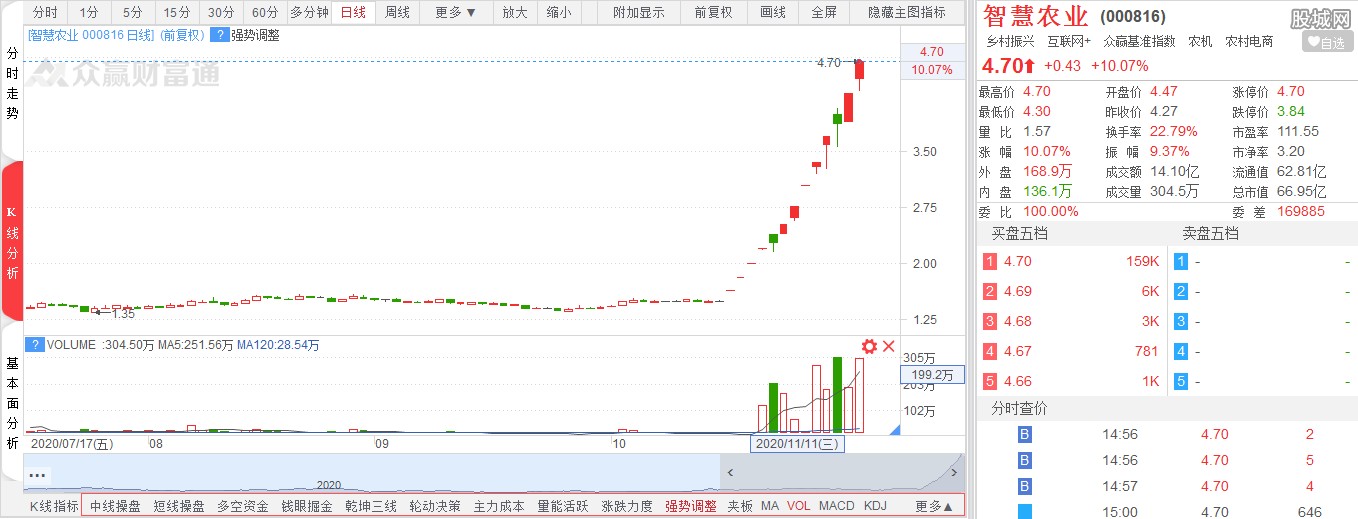Select the 日线 daily chart tab
1358x519 pixels.
(353, 12)
